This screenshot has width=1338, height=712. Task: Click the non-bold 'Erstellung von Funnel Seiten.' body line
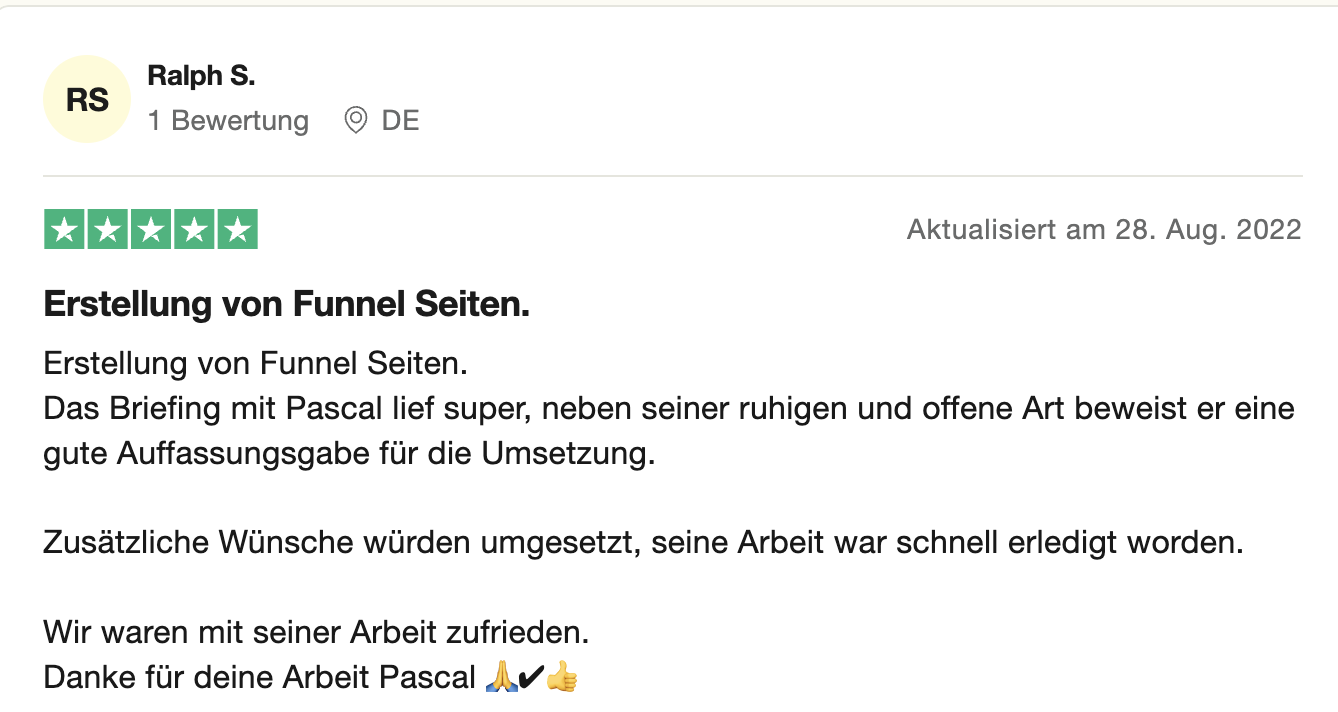click(256, 364)
